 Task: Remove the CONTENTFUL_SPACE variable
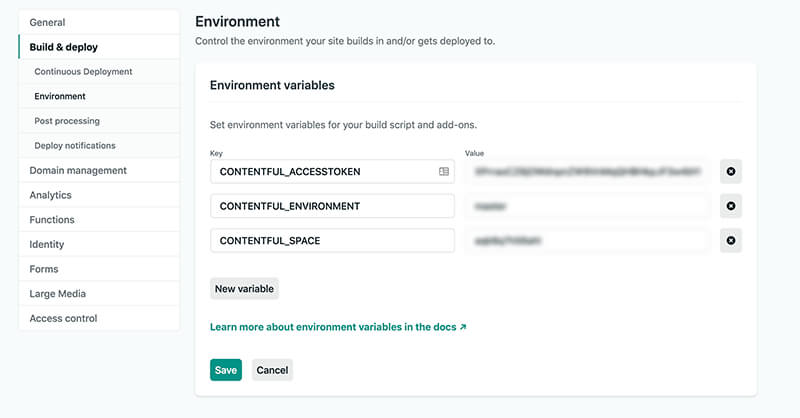730,241
